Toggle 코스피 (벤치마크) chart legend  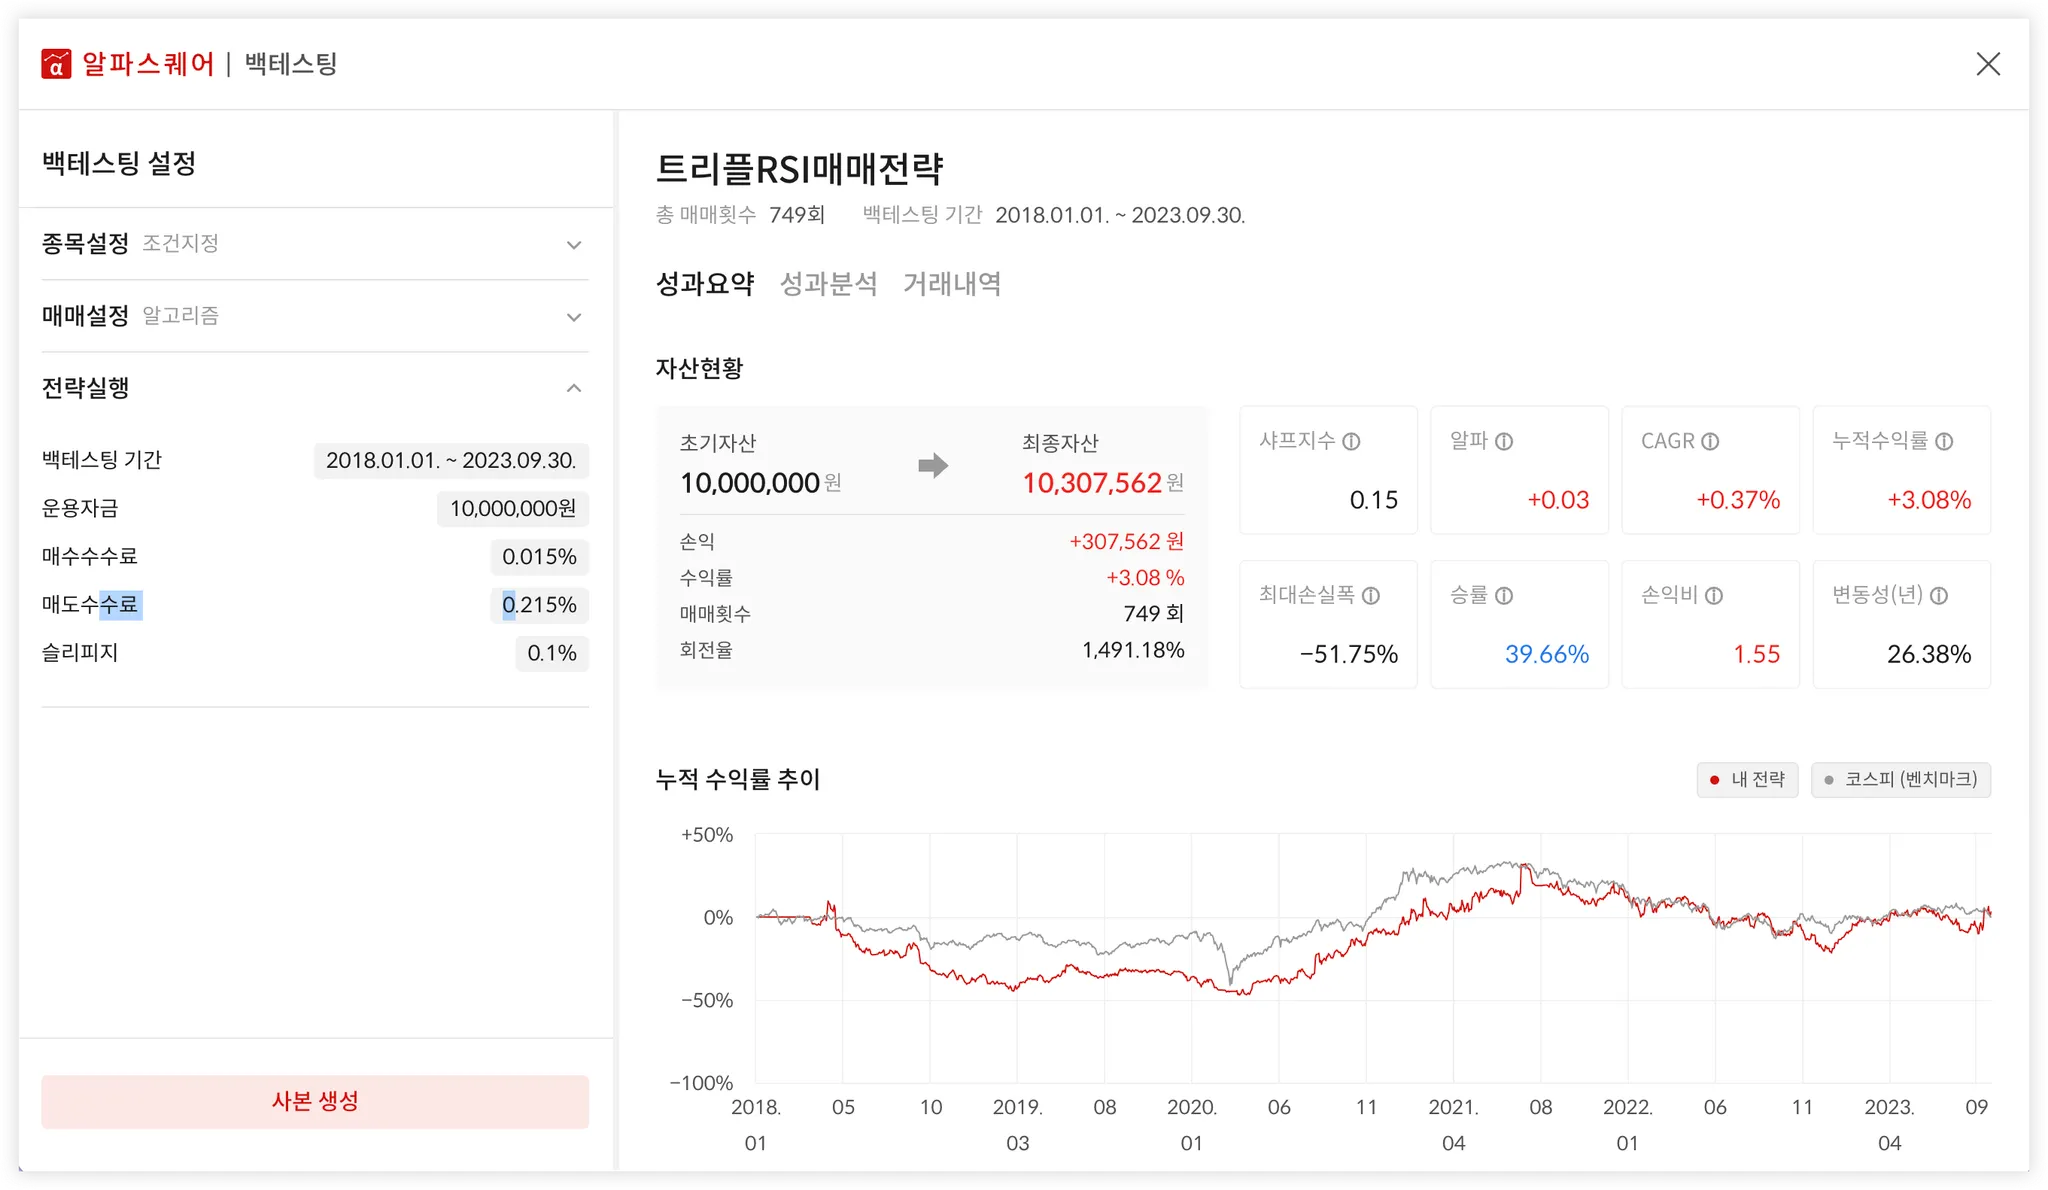point(1900,779)
